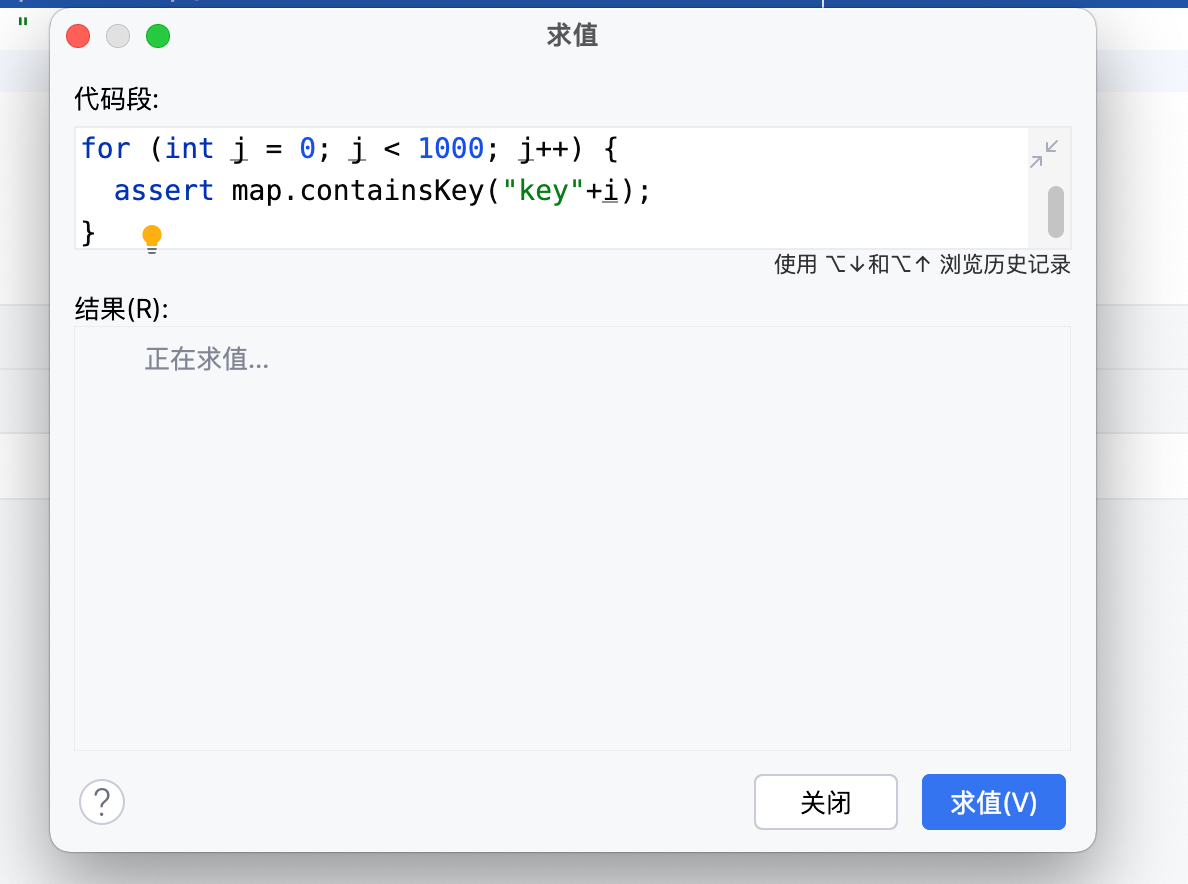Close the 求值 dialog with red button
1188x884 pixels.
78,37
